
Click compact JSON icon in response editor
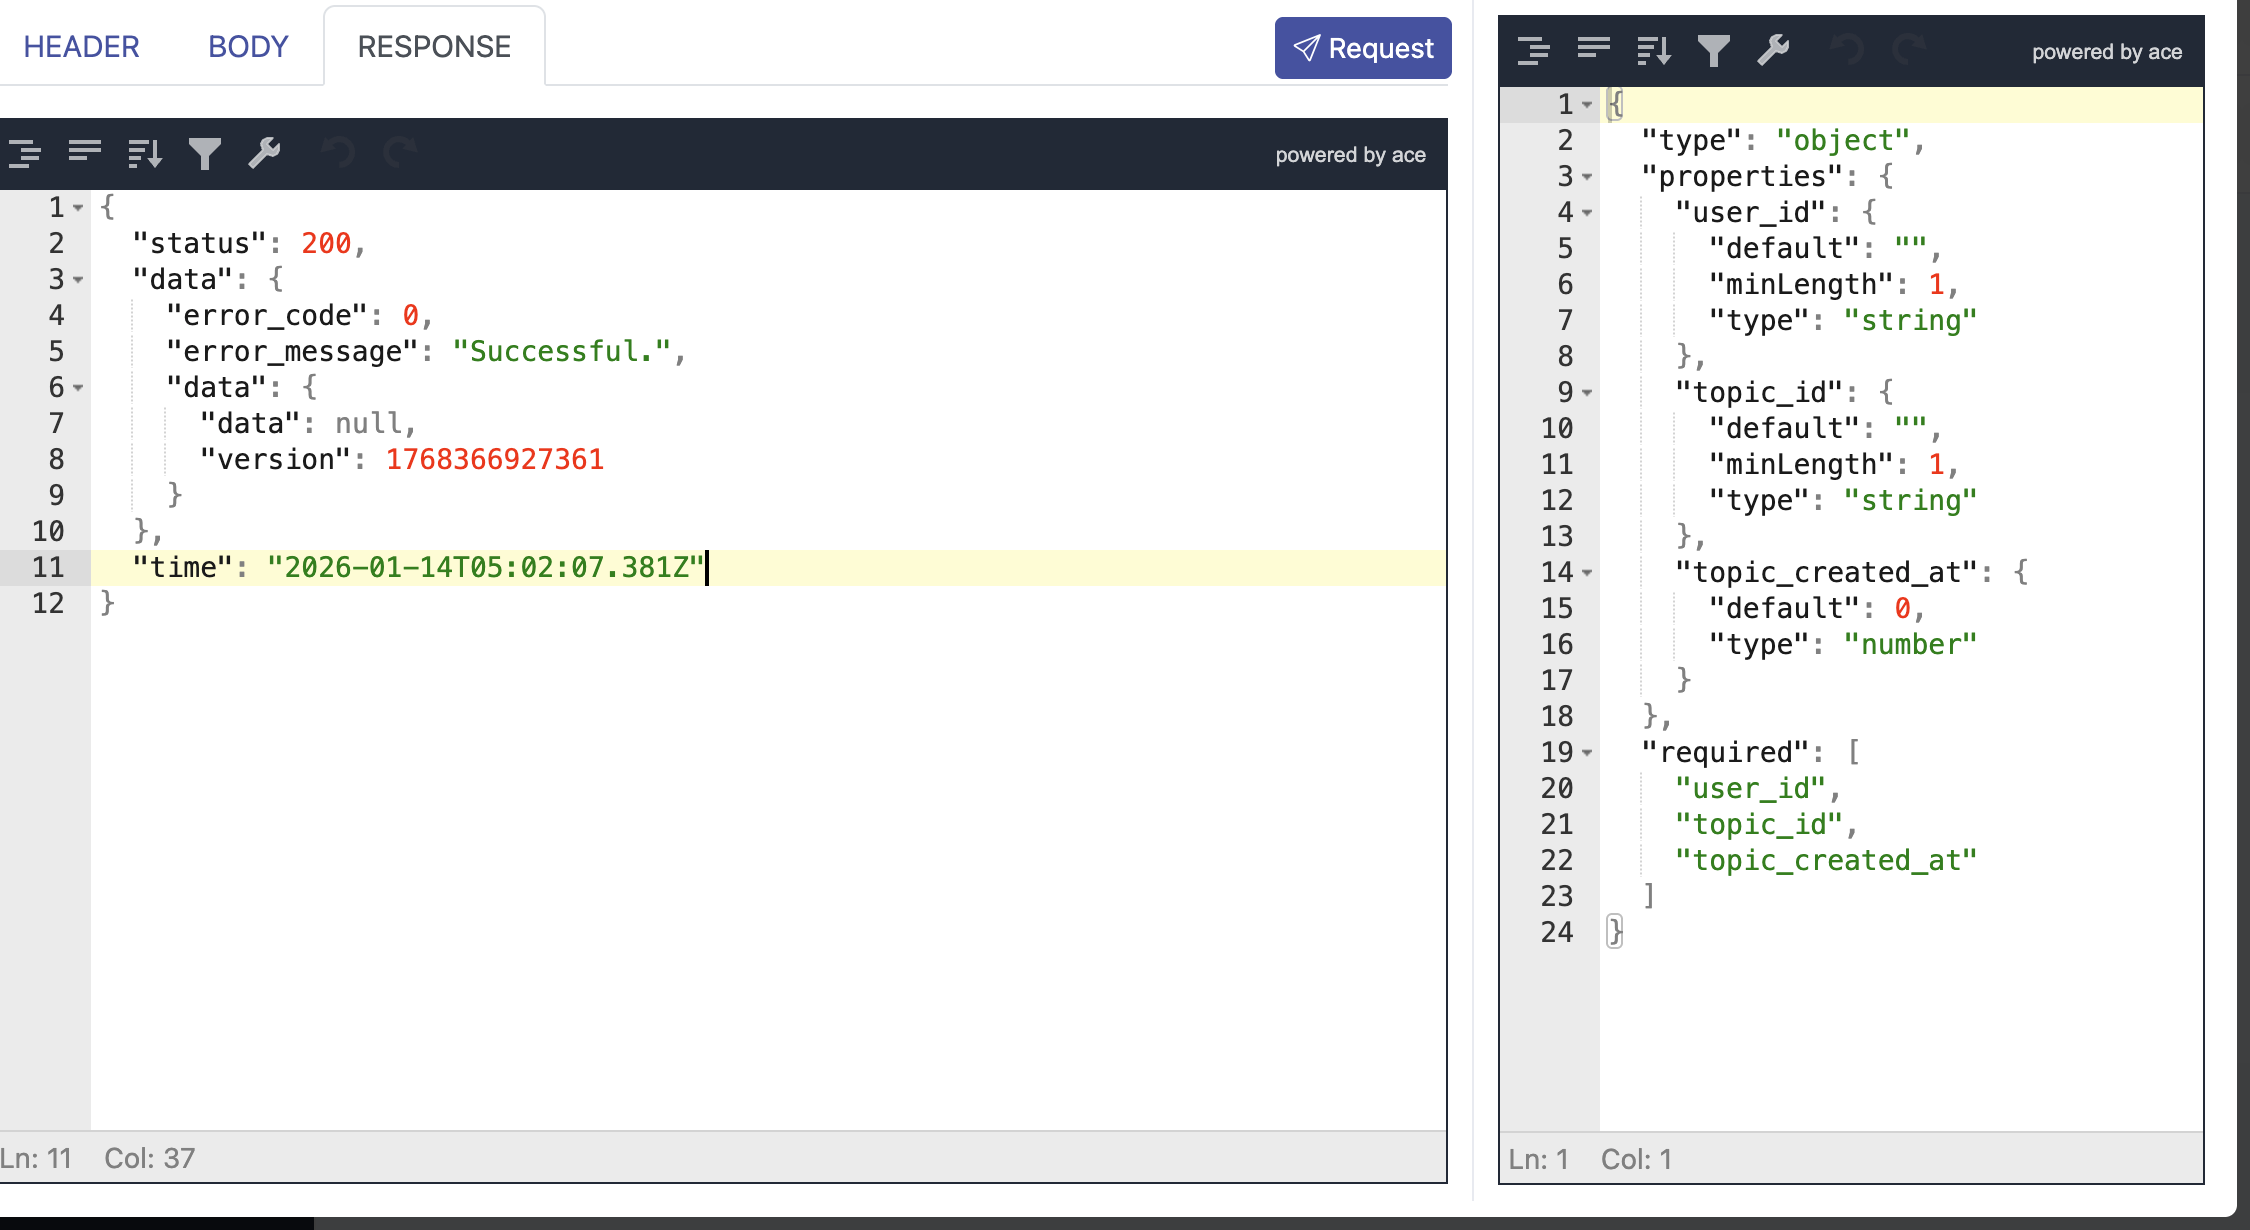85,153
